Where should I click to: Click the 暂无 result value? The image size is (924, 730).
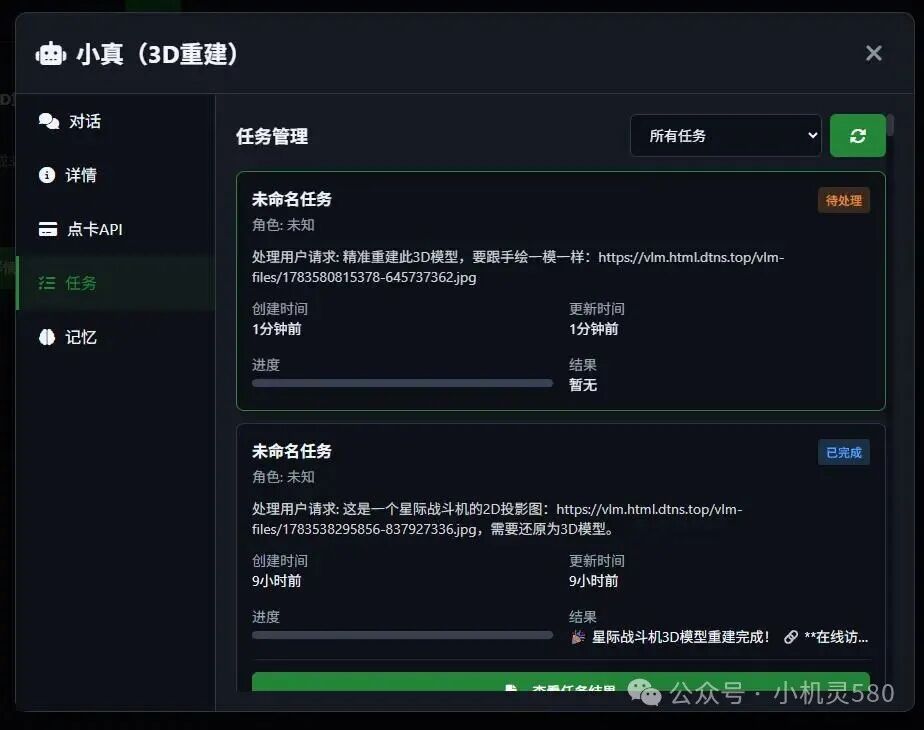(583, 385)
